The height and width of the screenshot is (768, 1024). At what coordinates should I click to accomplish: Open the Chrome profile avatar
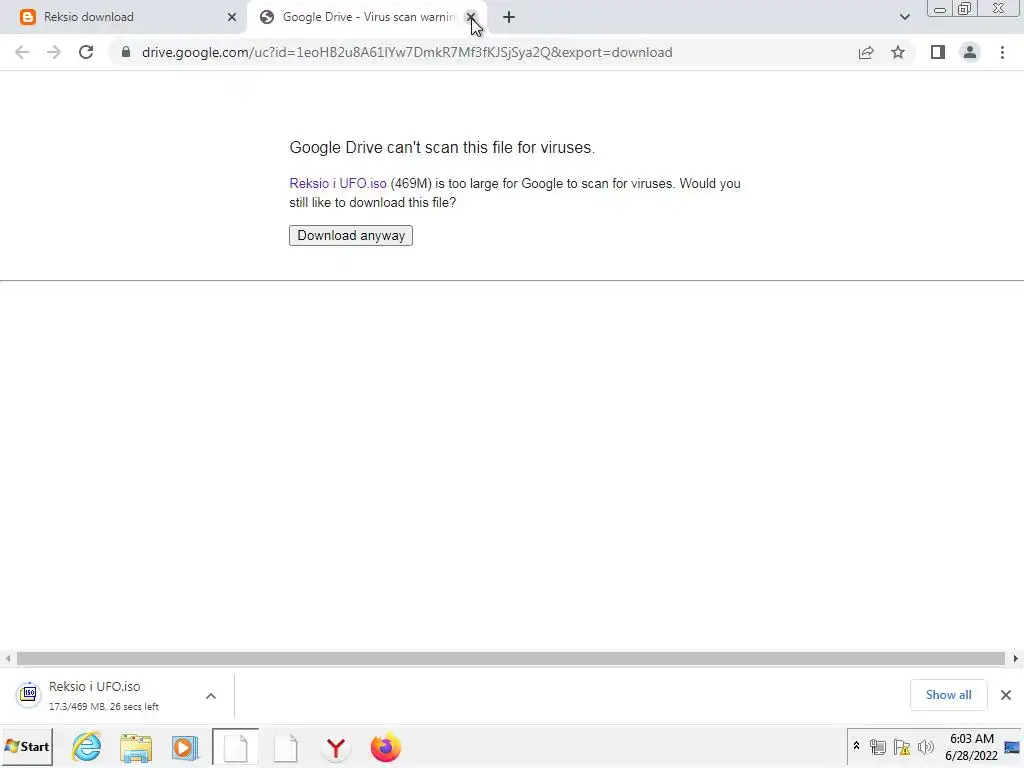[x=970, y=52]
